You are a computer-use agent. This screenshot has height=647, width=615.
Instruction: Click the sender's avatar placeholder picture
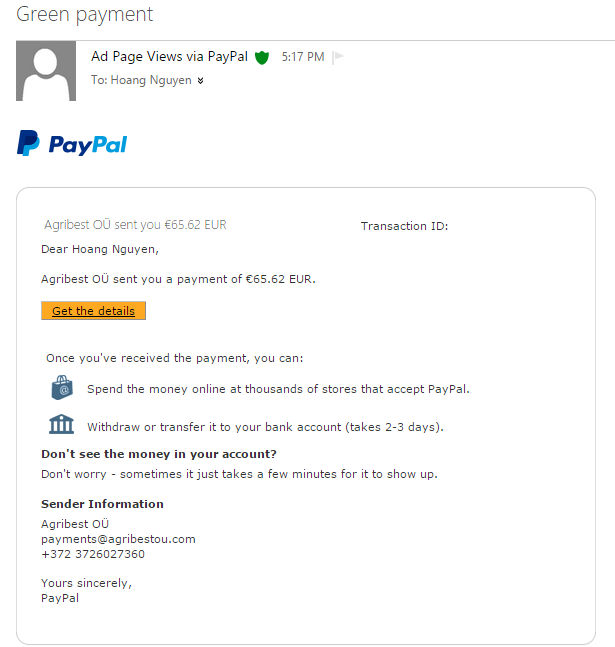[46, 71]
